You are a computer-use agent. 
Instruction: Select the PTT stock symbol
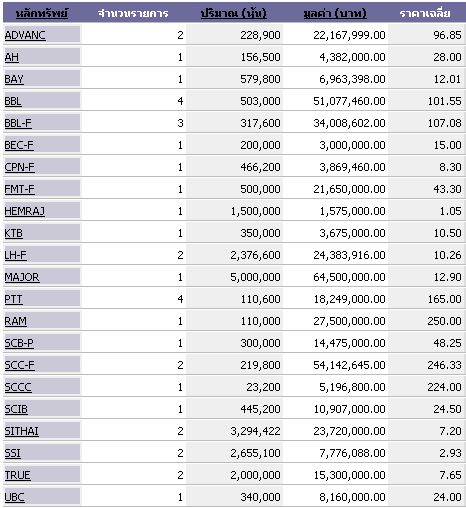pos(13,299)
